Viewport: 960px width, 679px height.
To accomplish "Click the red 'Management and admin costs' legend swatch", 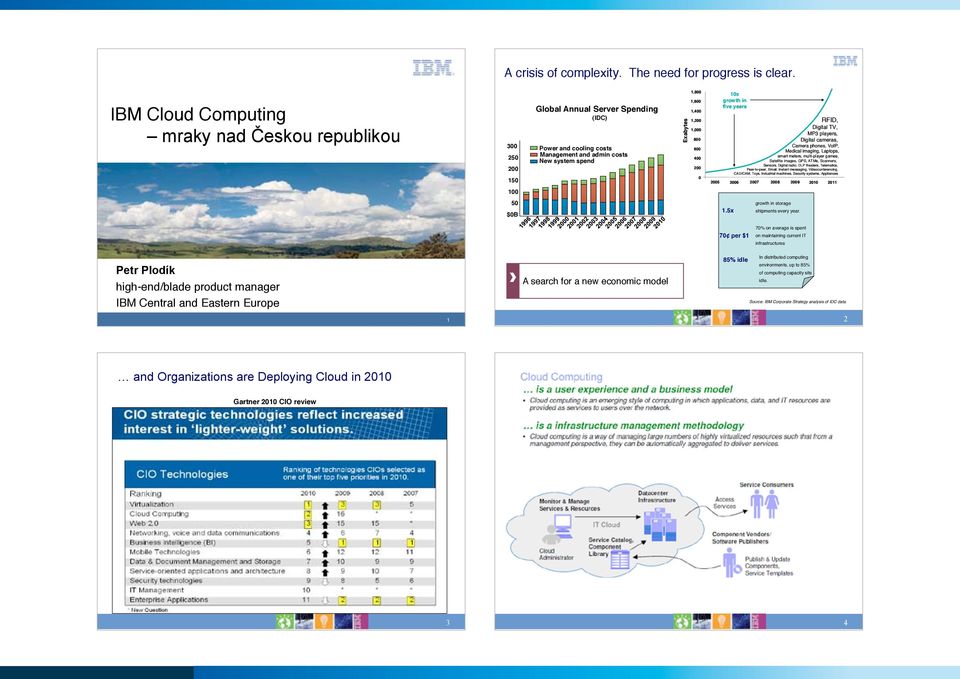I will [534, 155].
